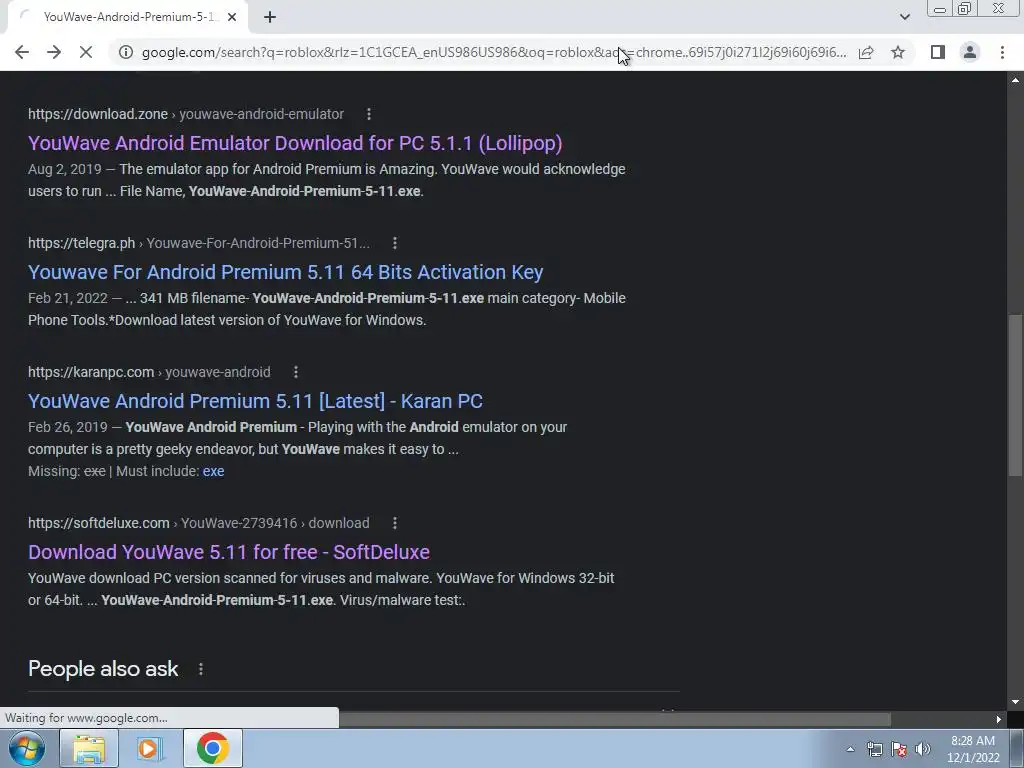The width and height of the screenshot is (1024, 768).
Task: Click the browser Back arrow
Action: 22,52
